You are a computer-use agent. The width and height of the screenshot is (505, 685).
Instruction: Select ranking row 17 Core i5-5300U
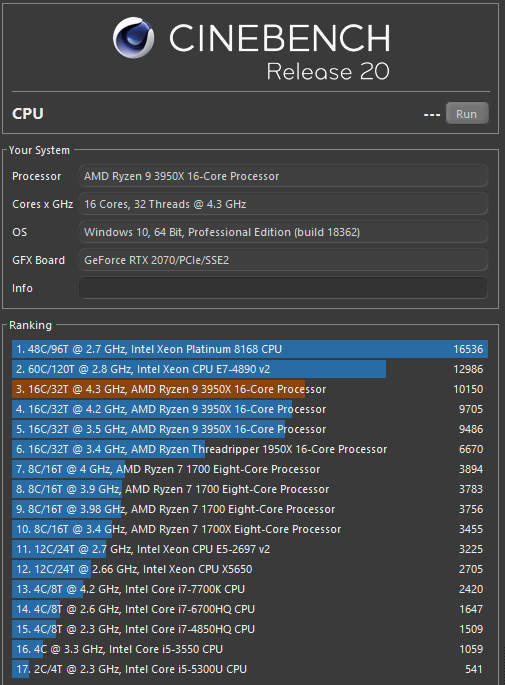point(250,669)
